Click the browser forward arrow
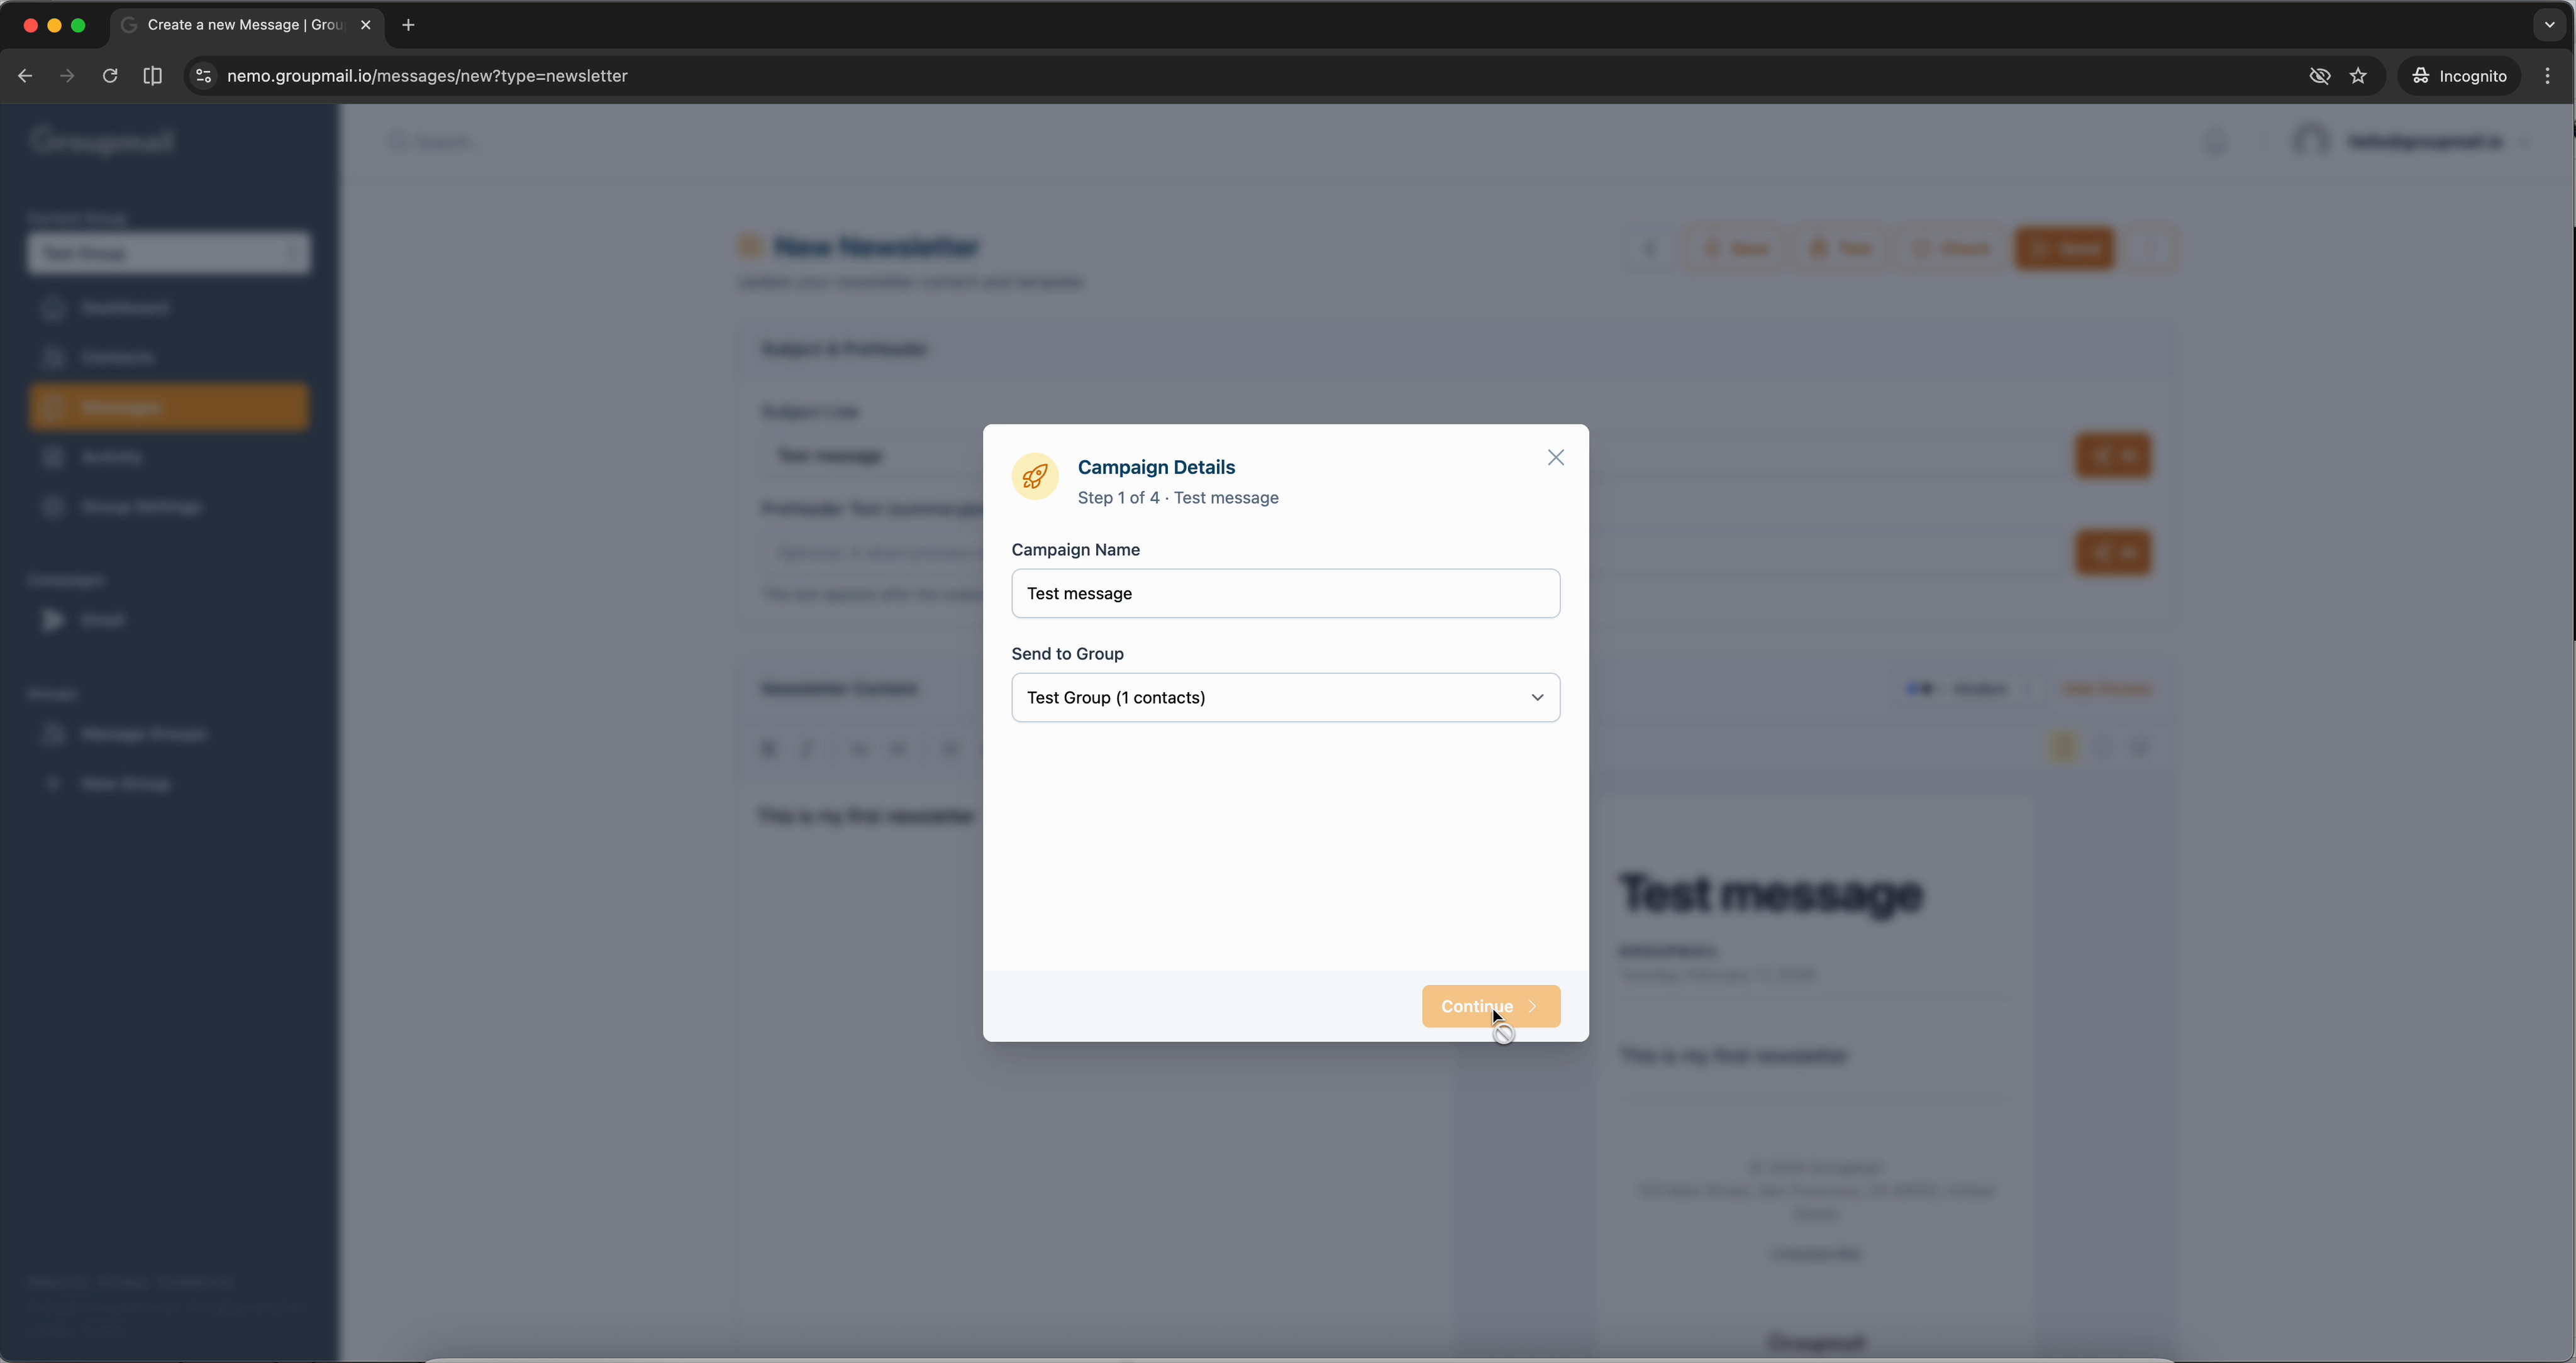This screenshot has height=1363, width=2576. (67, 76)
